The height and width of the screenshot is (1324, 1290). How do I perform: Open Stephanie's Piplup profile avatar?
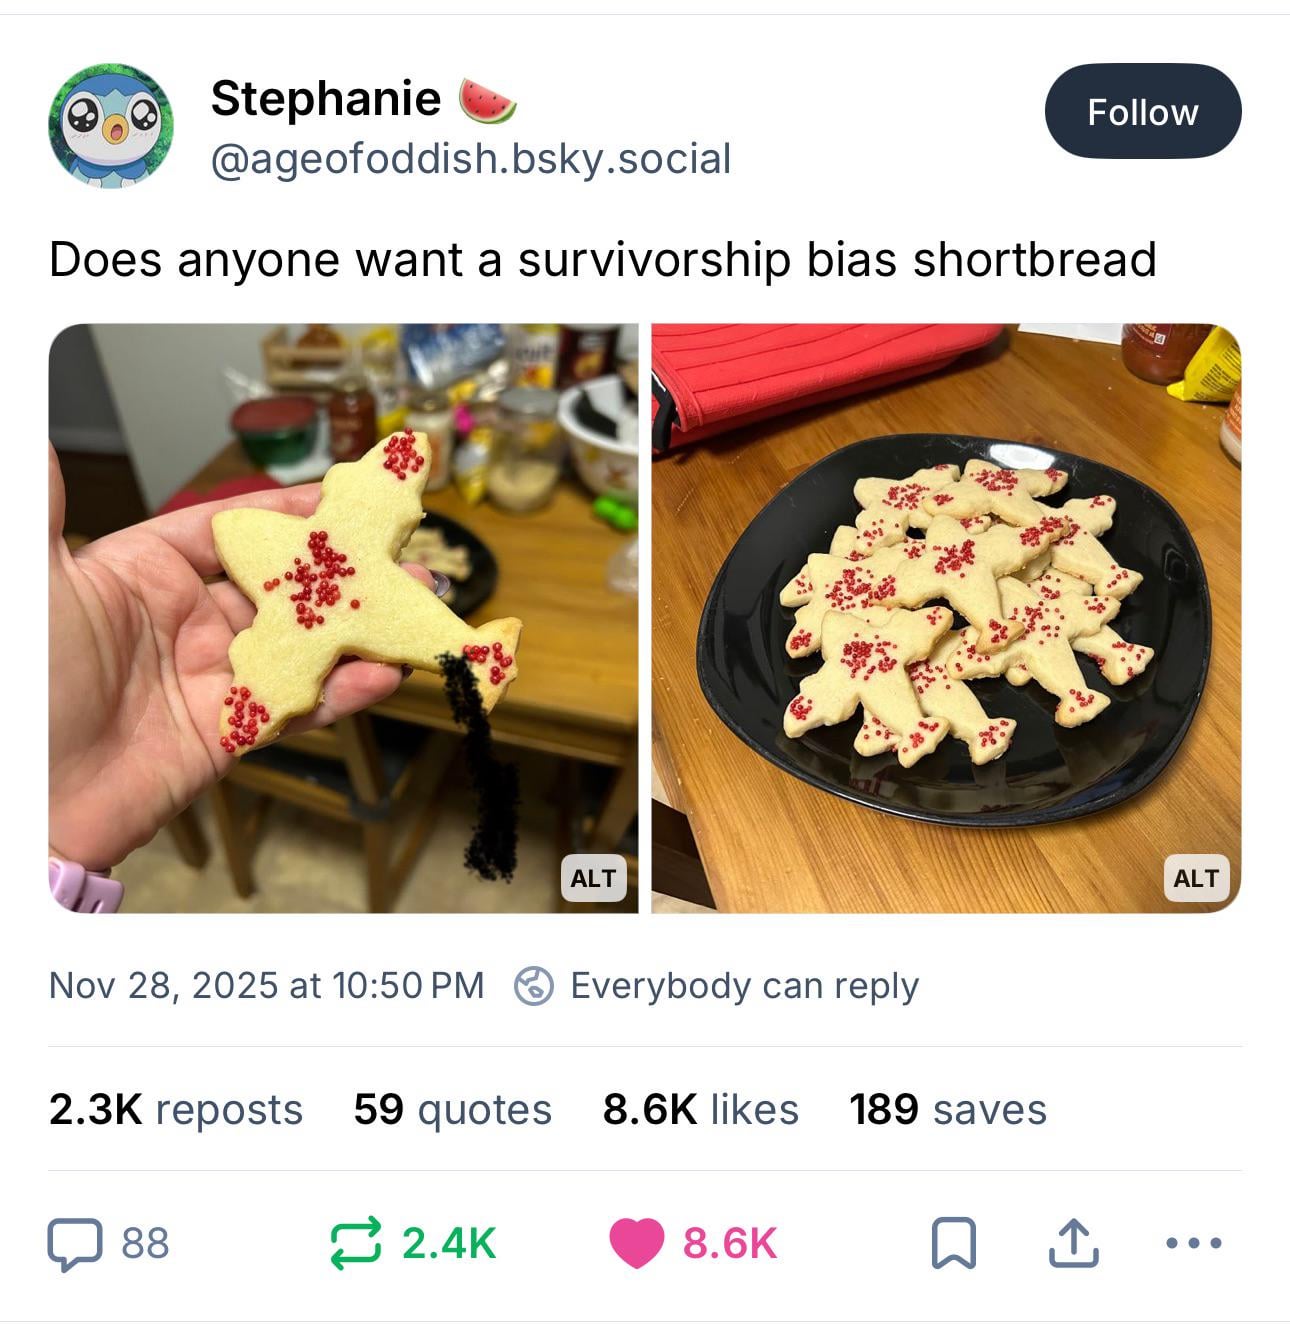pyautogui.click(x=110, y=126)
